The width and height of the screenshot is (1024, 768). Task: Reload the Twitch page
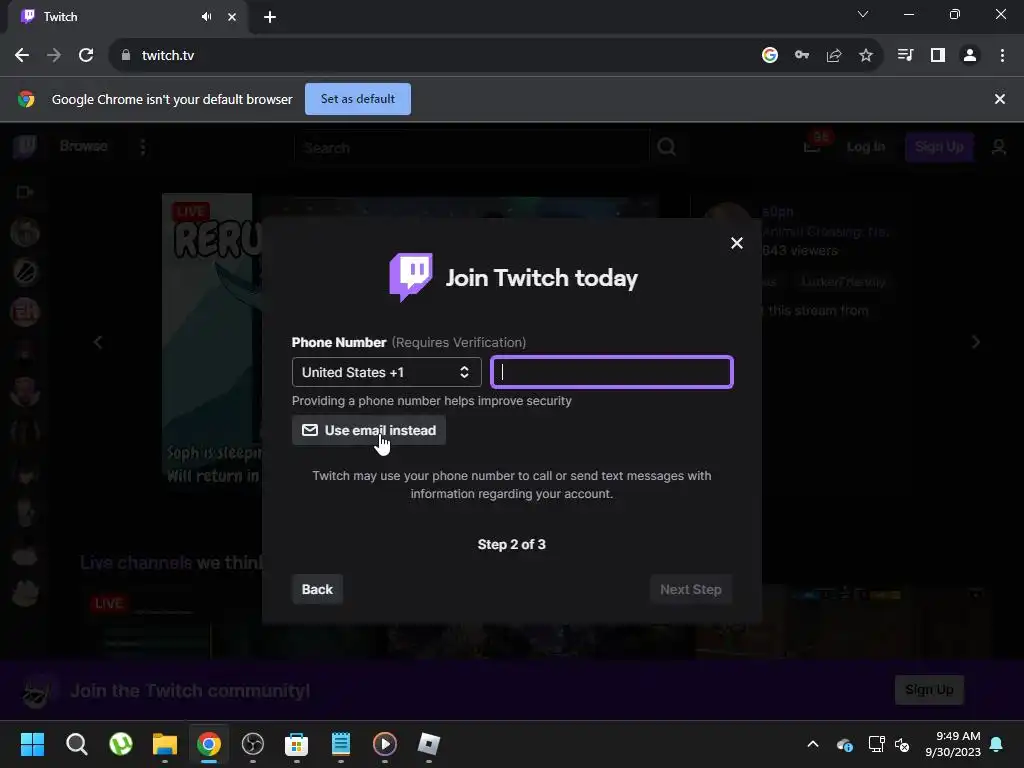tap(86, 56)
